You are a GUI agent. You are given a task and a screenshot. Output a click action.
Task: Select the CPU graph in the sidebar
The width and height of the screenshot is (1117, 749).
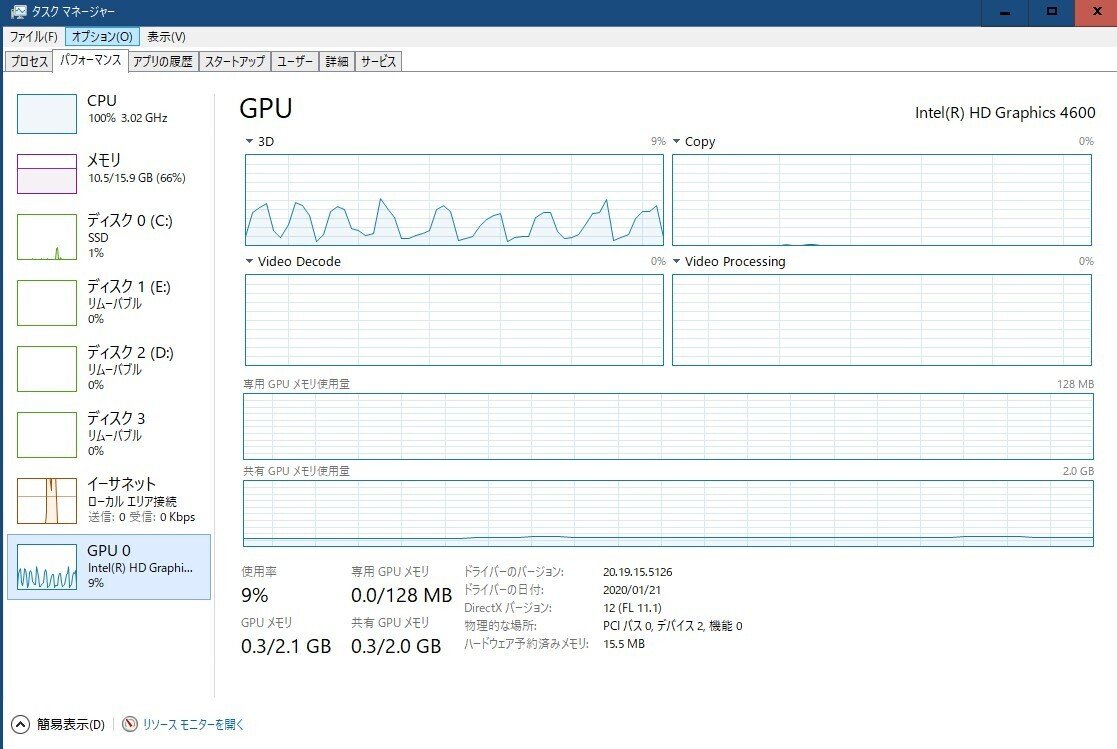[47, 112]
